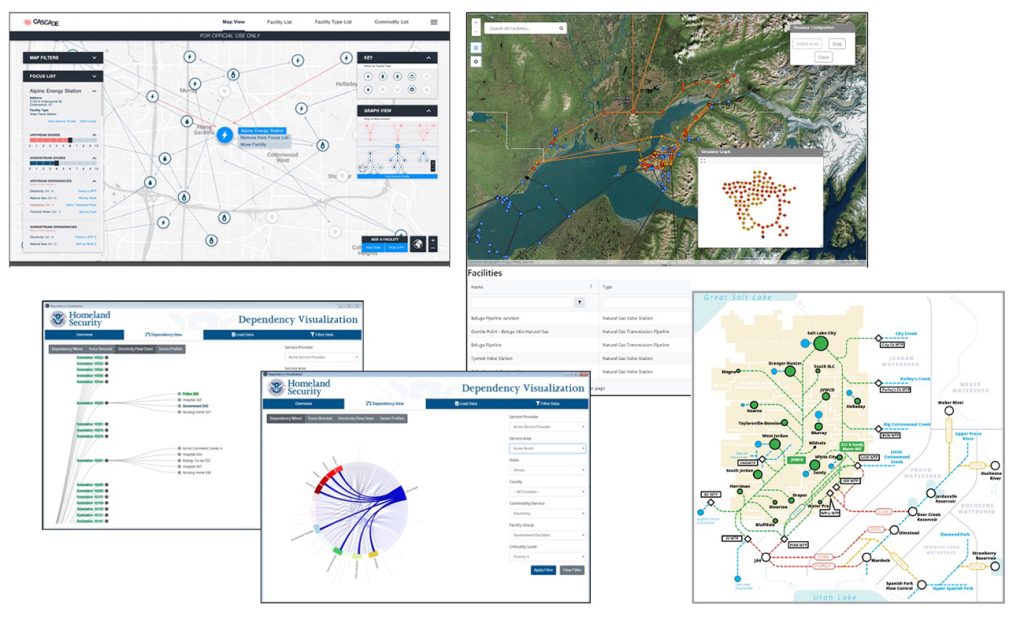Open the Facility Group dropdown
The height and width of the screenshot is (627, 1024).
547,535
